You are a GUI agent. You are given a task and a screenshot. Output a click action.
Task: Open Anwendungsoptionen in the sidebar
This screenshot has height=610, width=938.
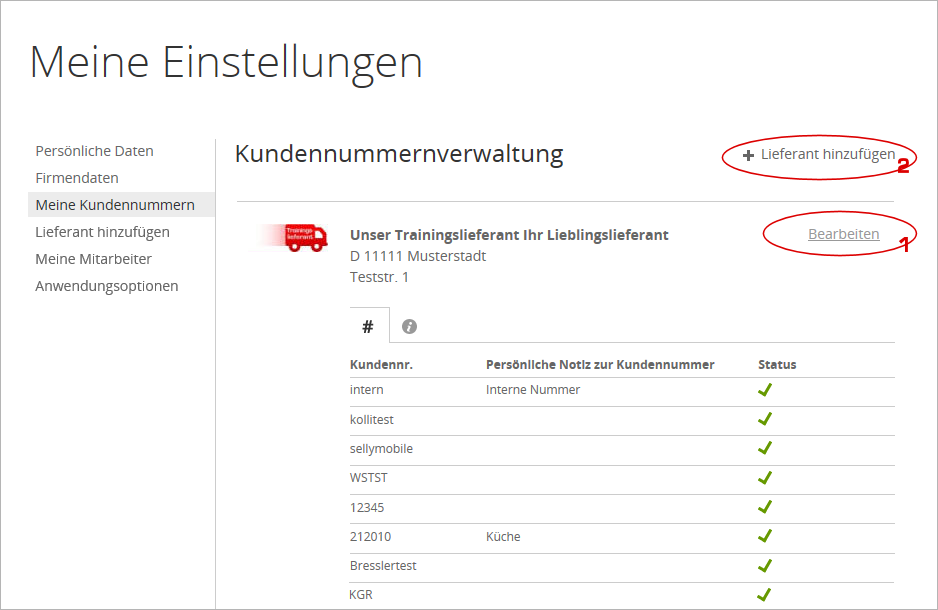coord(107,286)
